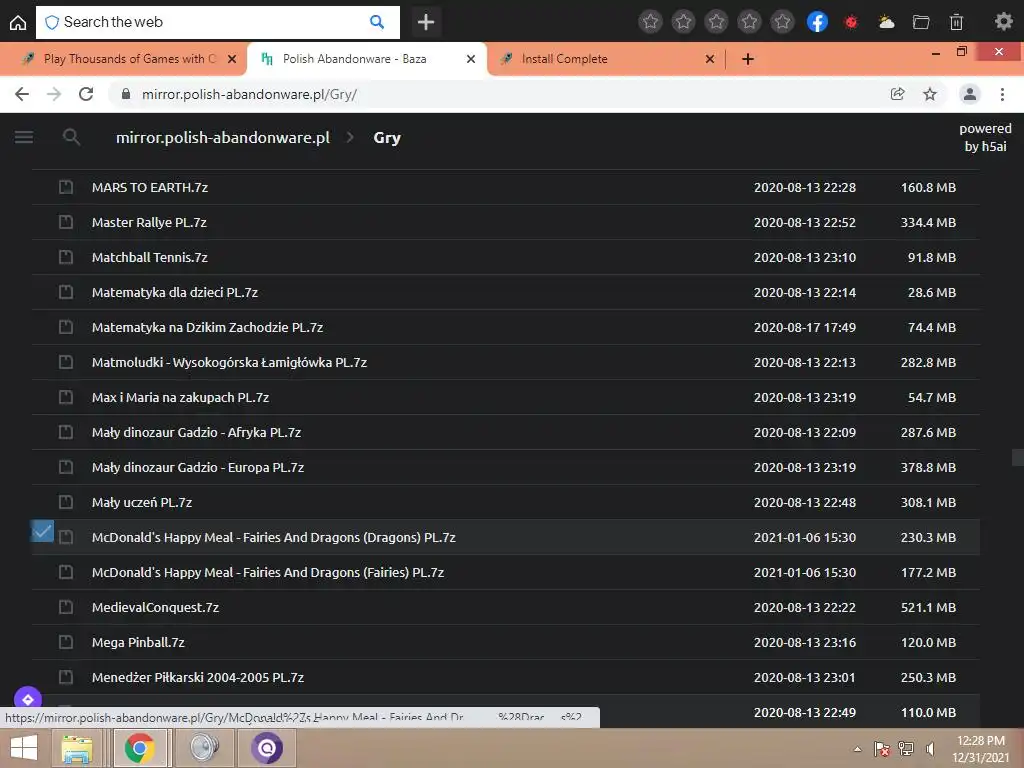The height and width of the screenshot is (768, 1024).
Task: Open Matematyka dla dzieci PL.7z
Action: click(505, 293)
